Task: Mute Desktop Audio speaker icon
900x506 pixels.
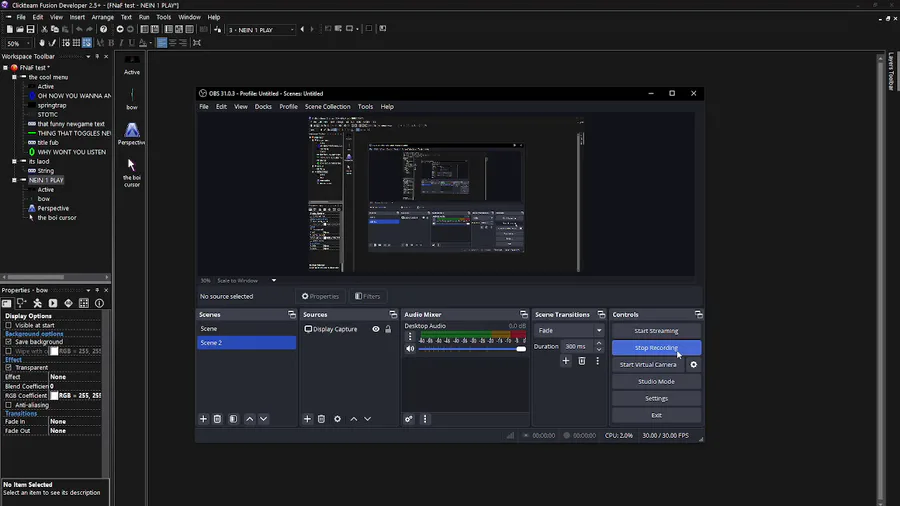Action: 410,349
